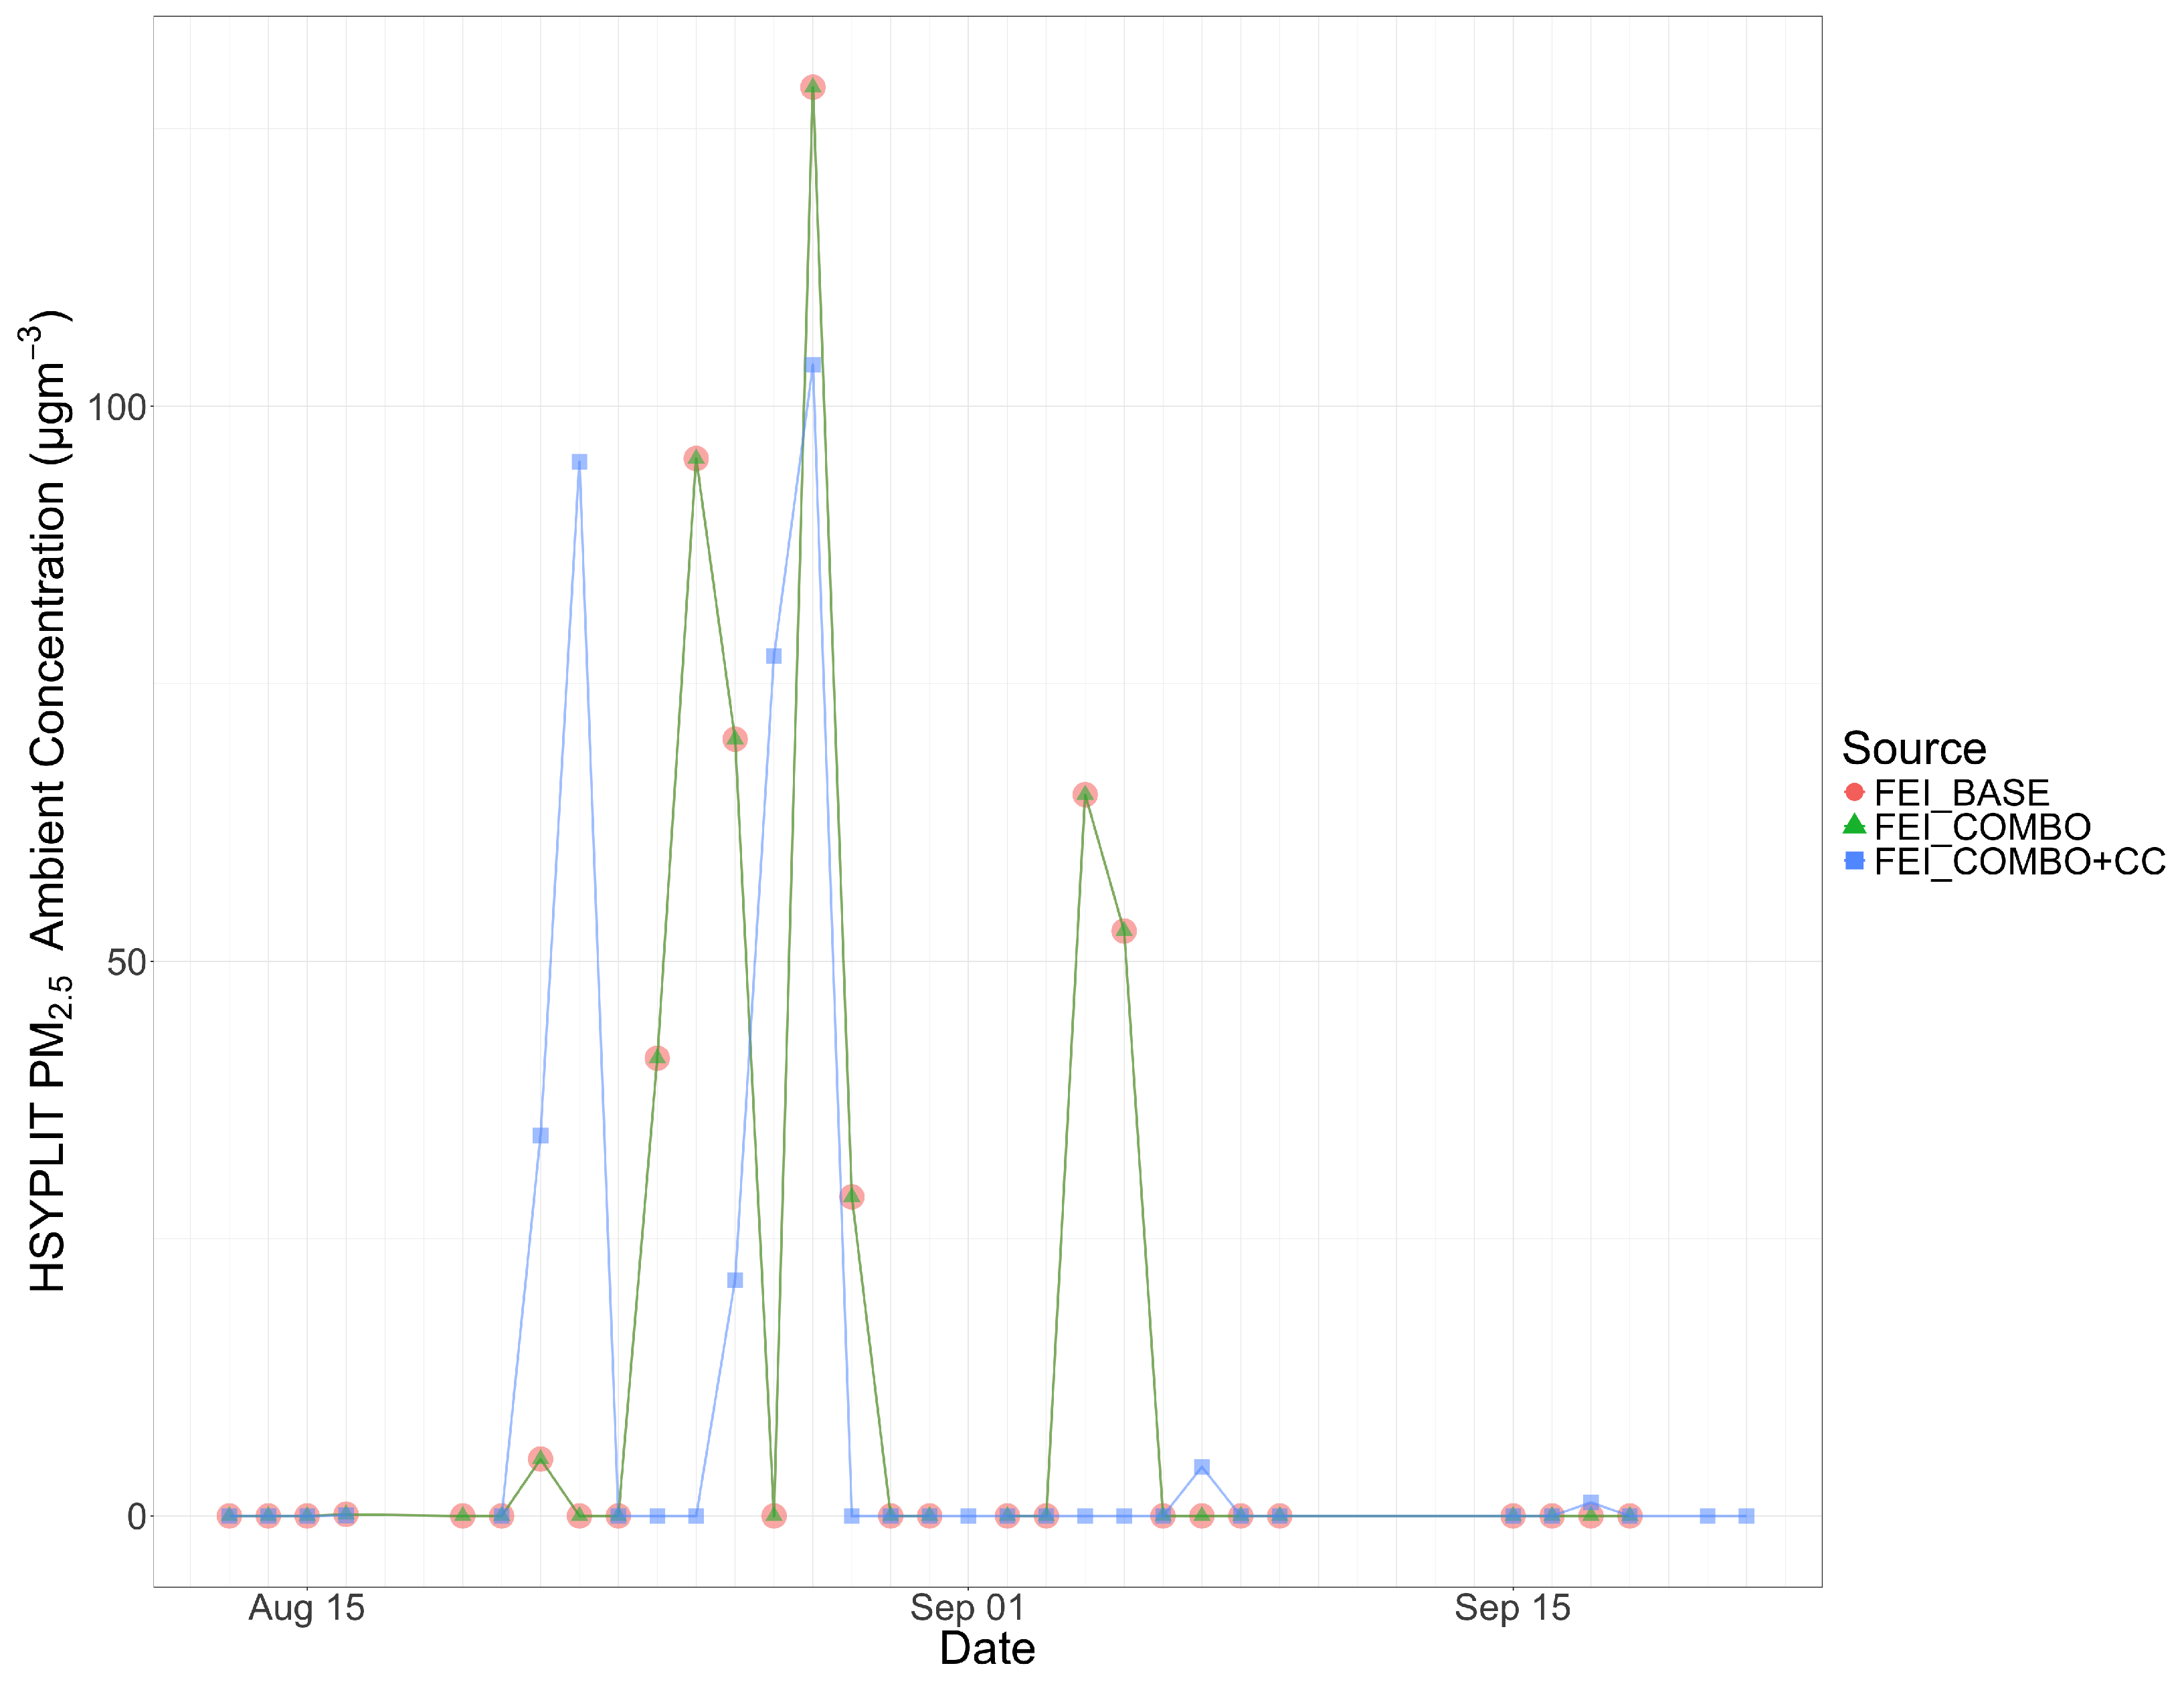
Task: Click the 100 y-axis tick label
Action: click(x=117, y=408)
